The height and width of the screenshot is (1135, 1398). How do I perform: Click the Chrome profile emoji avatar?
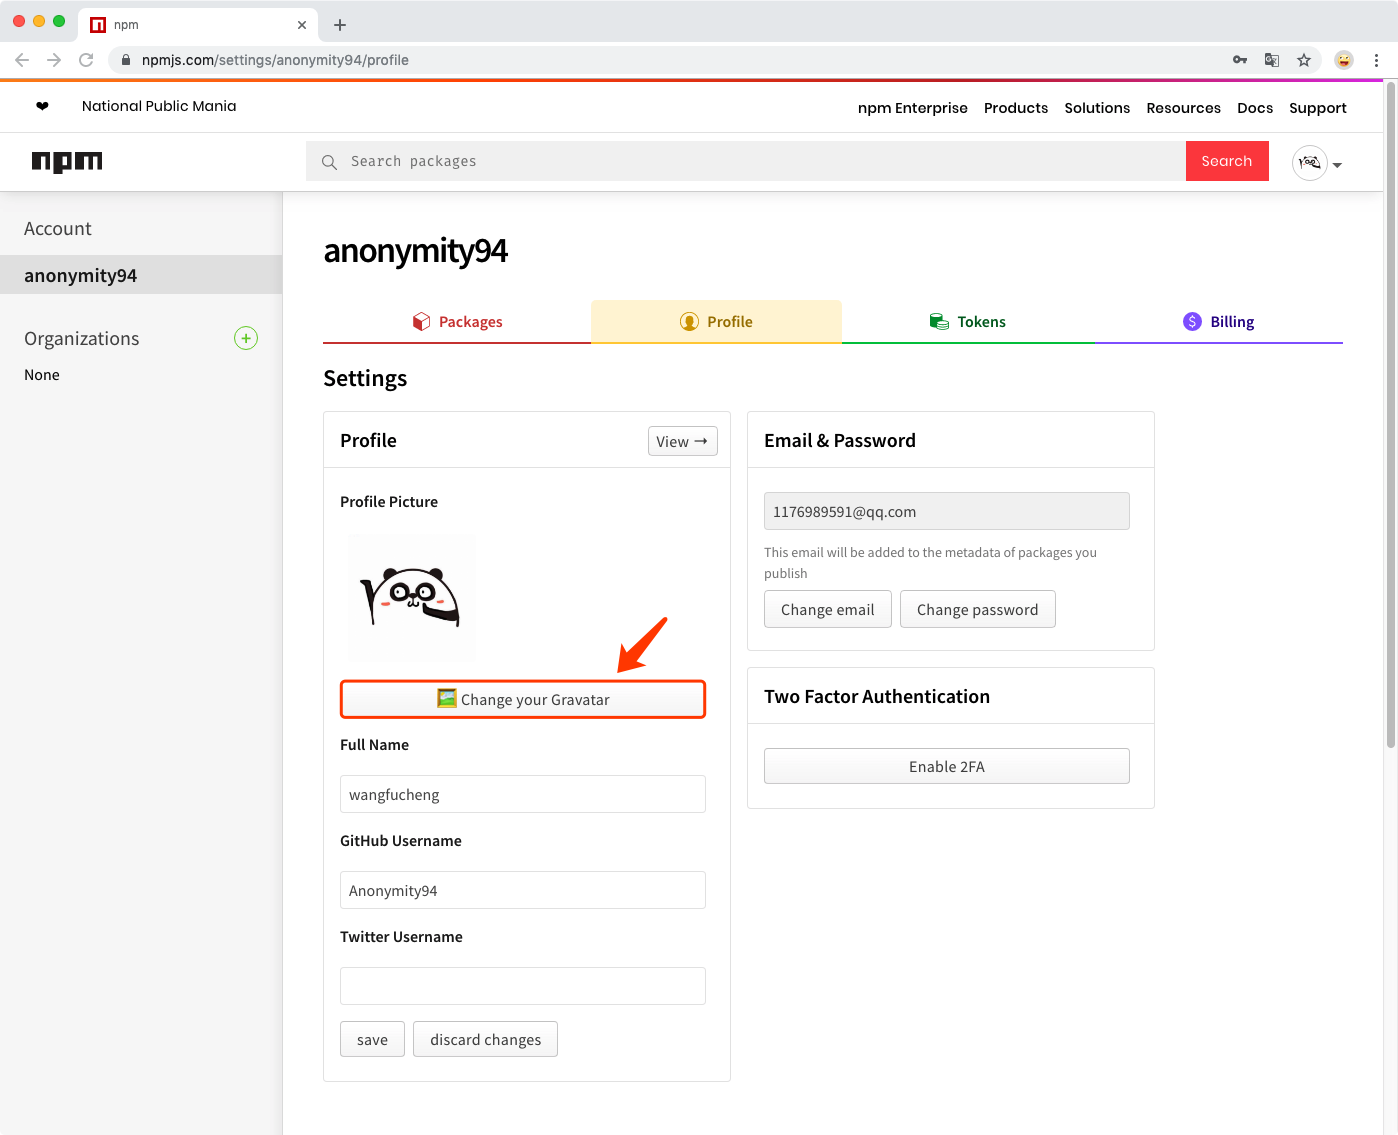[1344, 60]
